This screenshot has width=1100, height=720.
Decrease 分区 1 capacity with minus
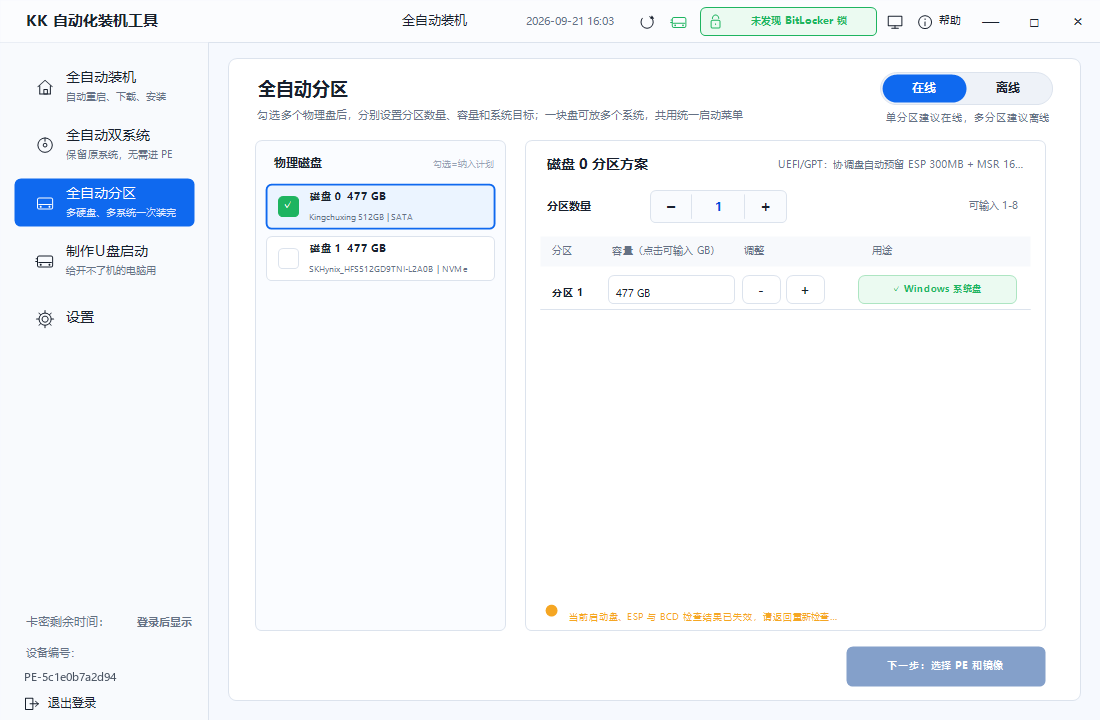click(x=761, y=291)
